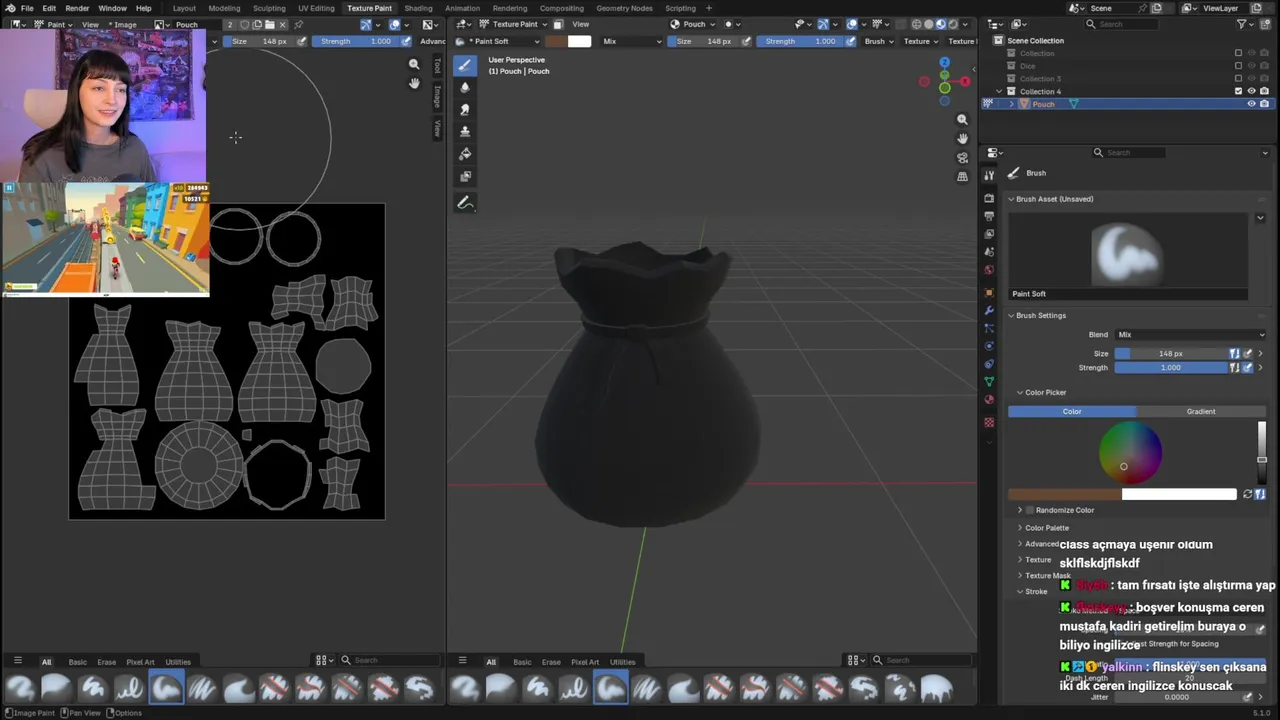Collapse the Brush Settings panel
Screen dimensions: 1280x720
tap(1011, 316)
